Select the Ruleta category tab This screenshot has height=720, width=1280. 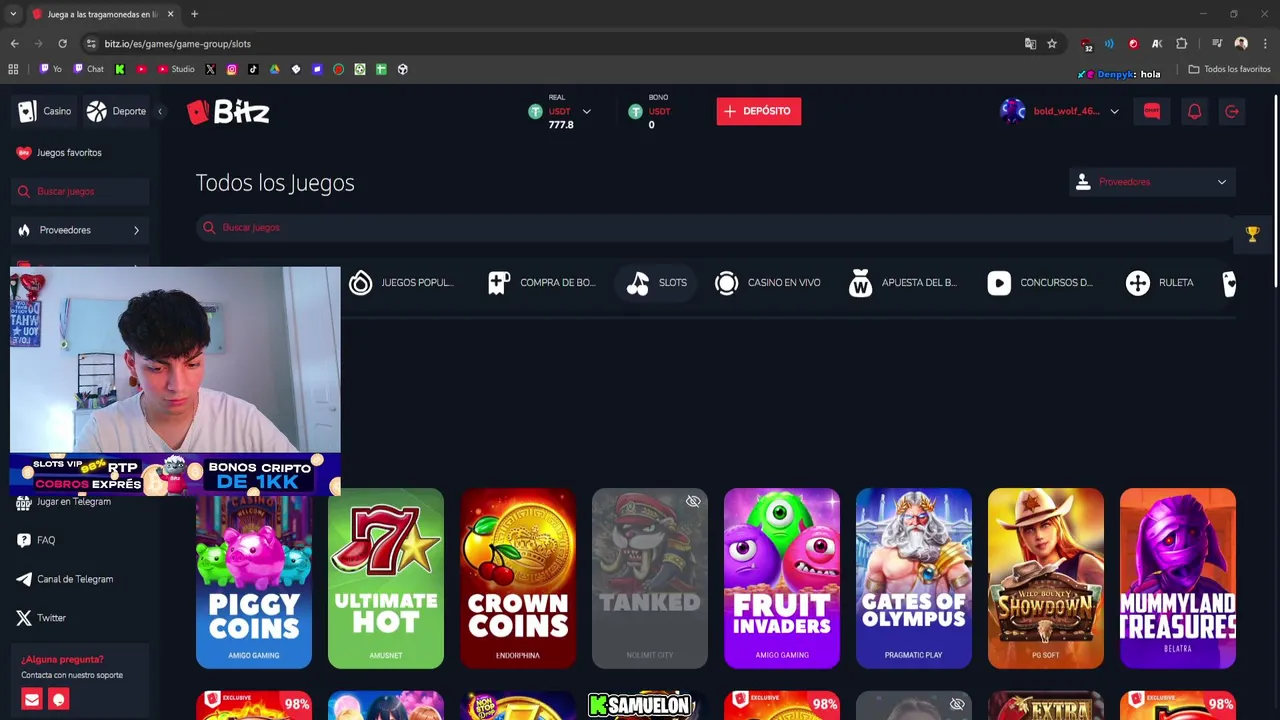tap(1160, 283)
